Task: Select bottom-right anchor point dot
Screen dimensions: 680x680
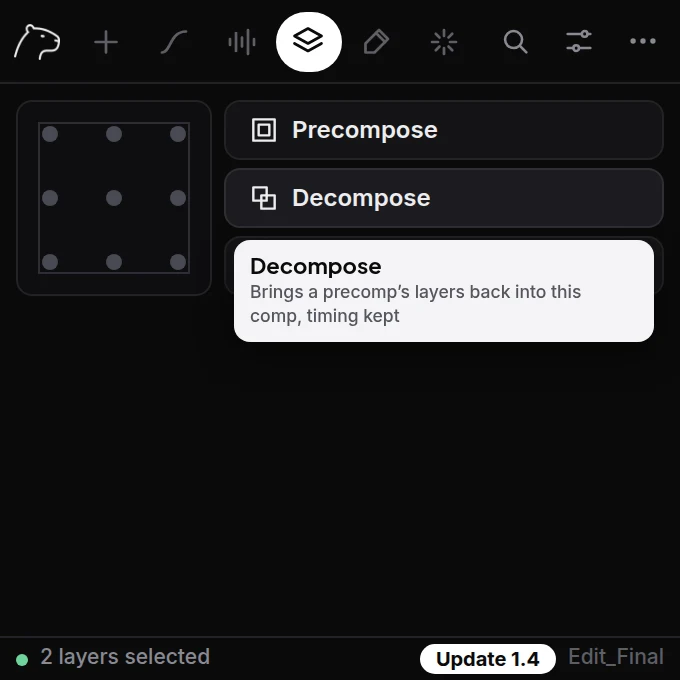Action: [x=178, y=262]
